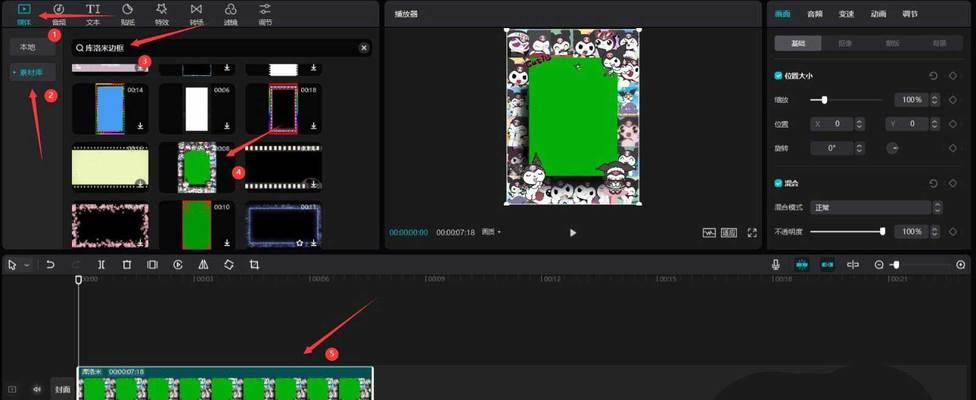976x400 pixels.
Task: Select the Local (本地) media source
Action: coord(32,47)
